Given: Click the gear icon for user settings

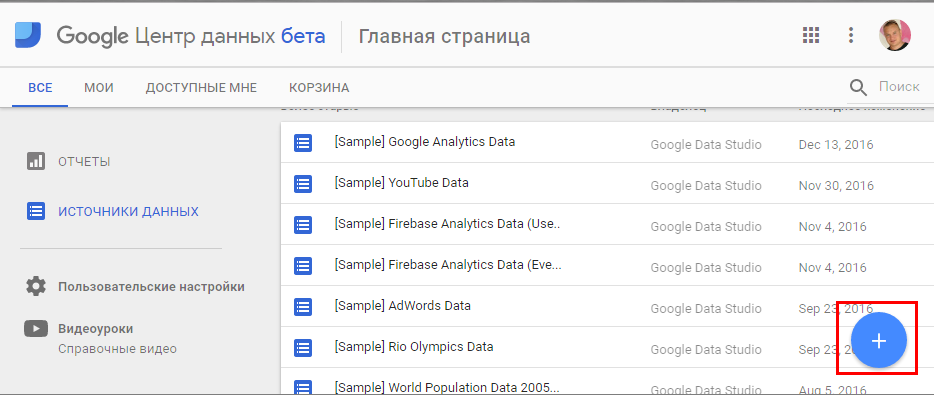Looking at the screenshot, I should click(x=36, y=287).
